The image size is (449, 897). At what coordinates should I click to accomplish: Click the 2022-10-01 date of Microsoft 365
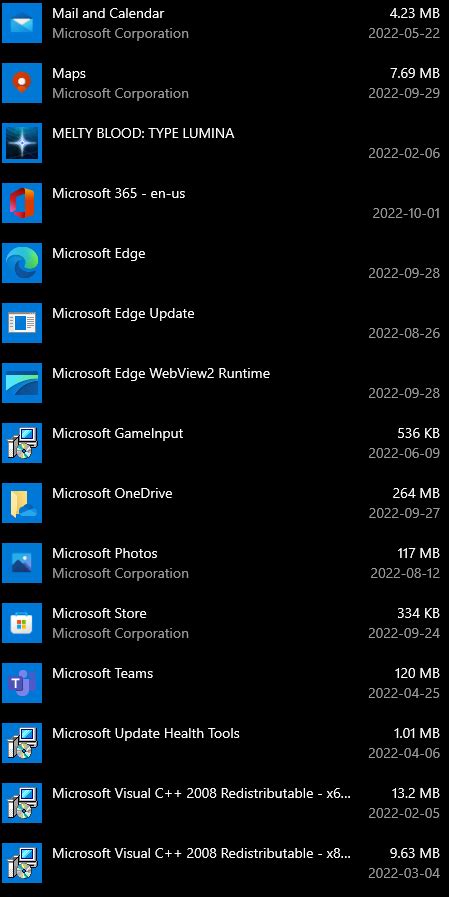click(x=406, y=213)
